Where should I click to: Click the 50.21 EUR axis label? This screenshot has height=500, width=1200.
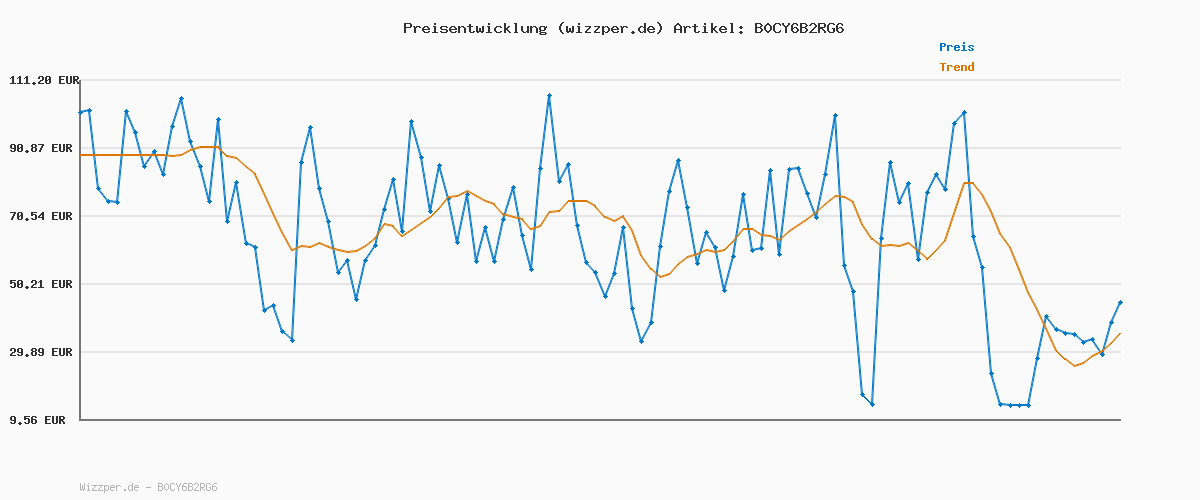point(44,284)
